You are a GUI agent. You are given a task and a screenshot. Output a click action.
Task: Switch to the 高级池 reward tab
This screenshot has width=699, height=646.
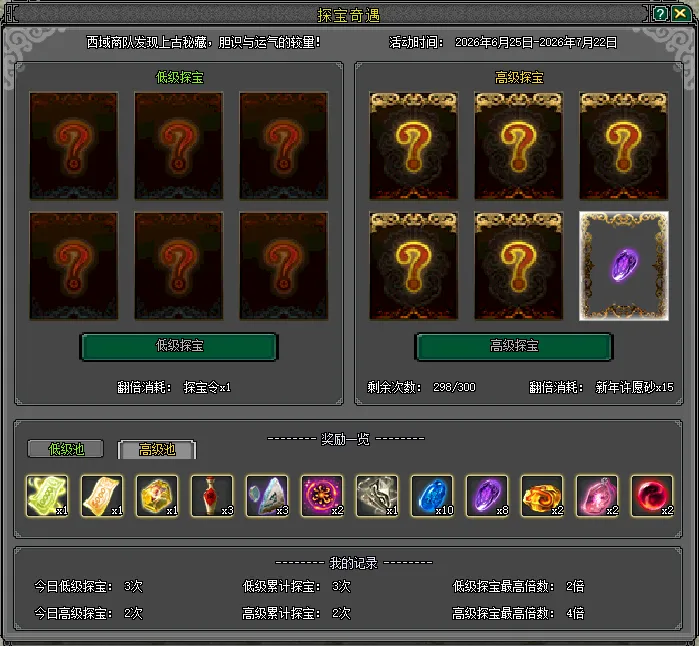tap(157, 449)
